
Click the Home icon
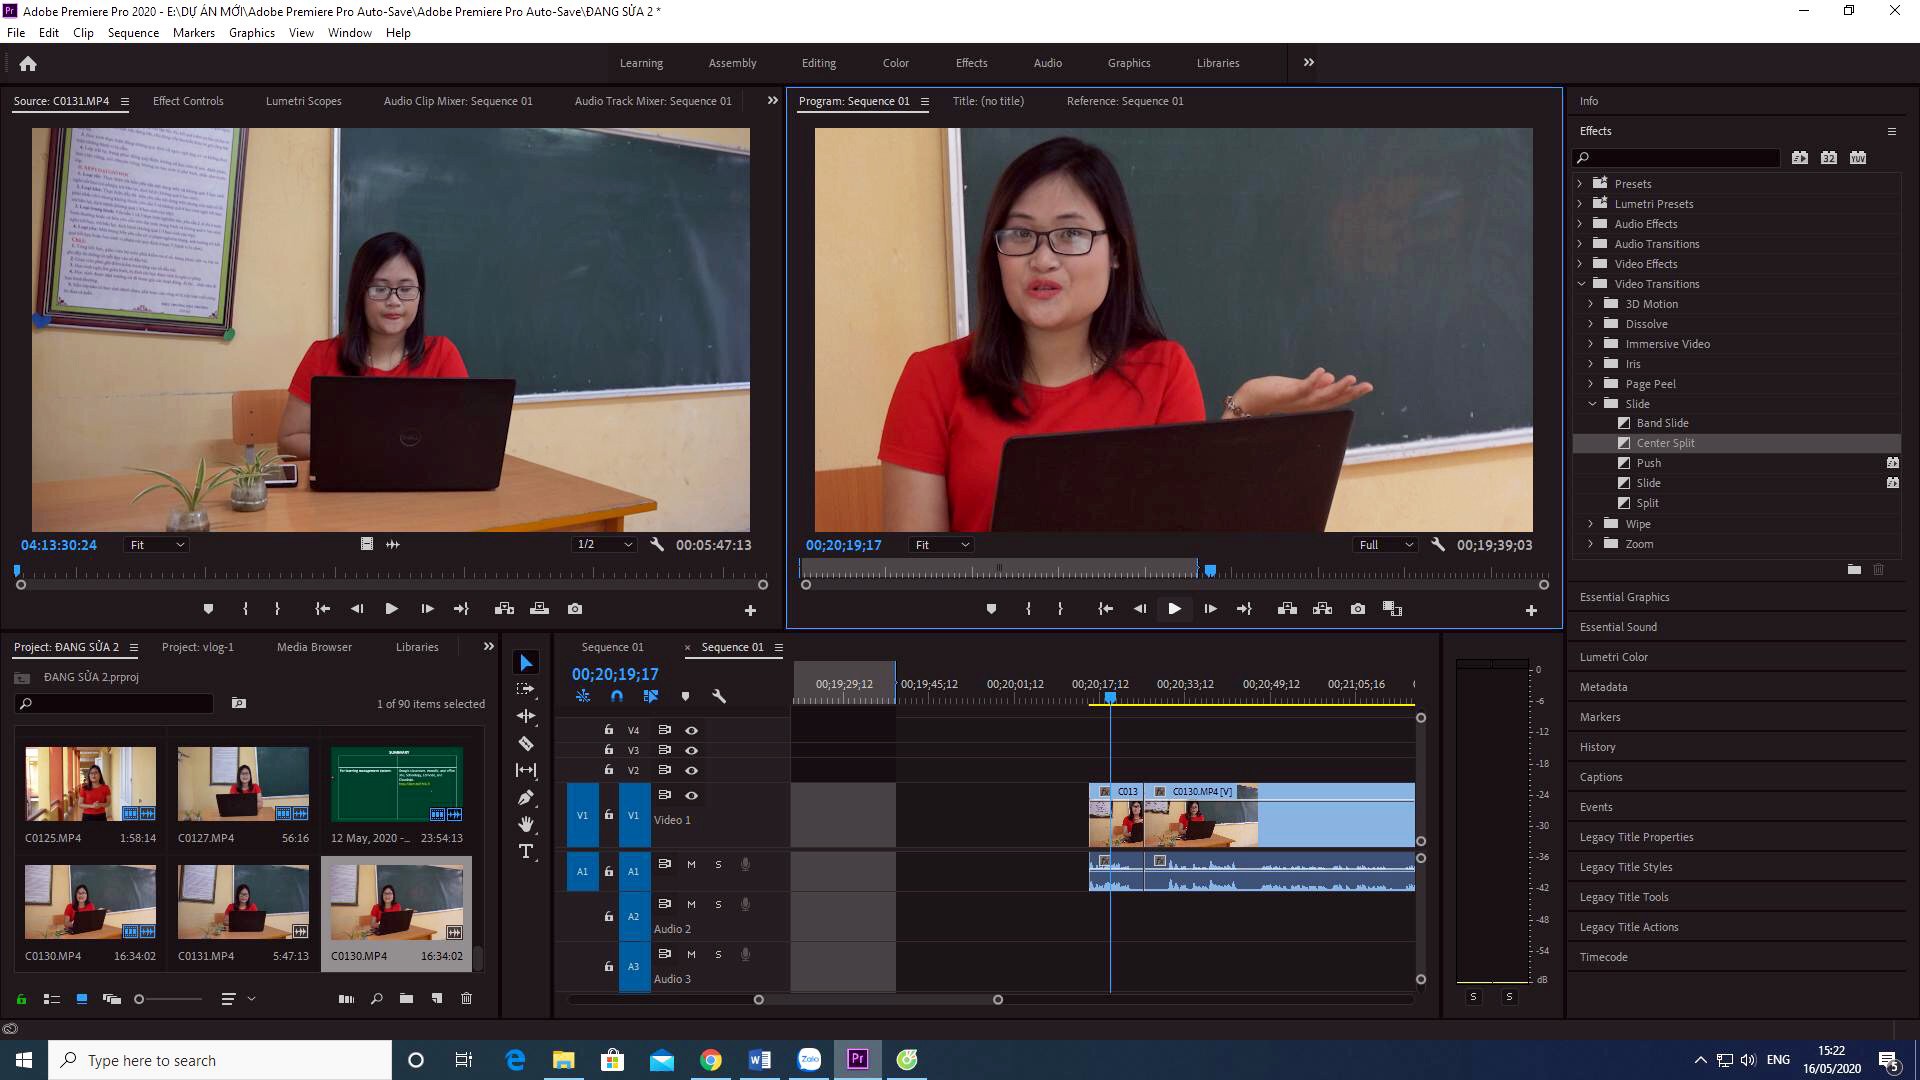click(28, 63)
